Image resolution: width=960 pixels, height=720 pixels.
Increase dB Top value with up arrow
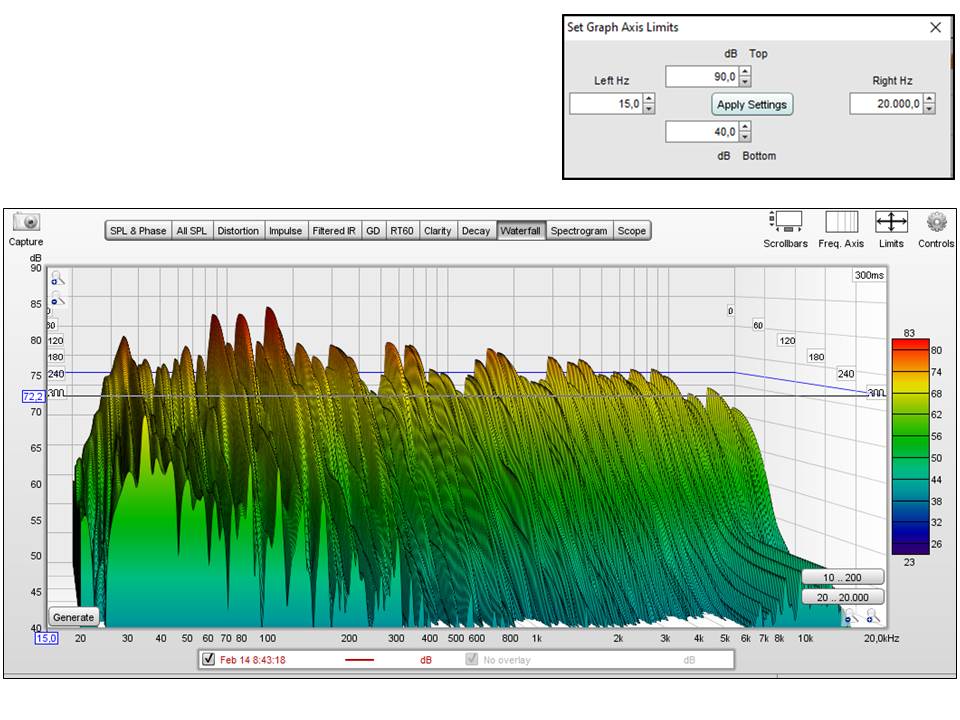[745, 72]
